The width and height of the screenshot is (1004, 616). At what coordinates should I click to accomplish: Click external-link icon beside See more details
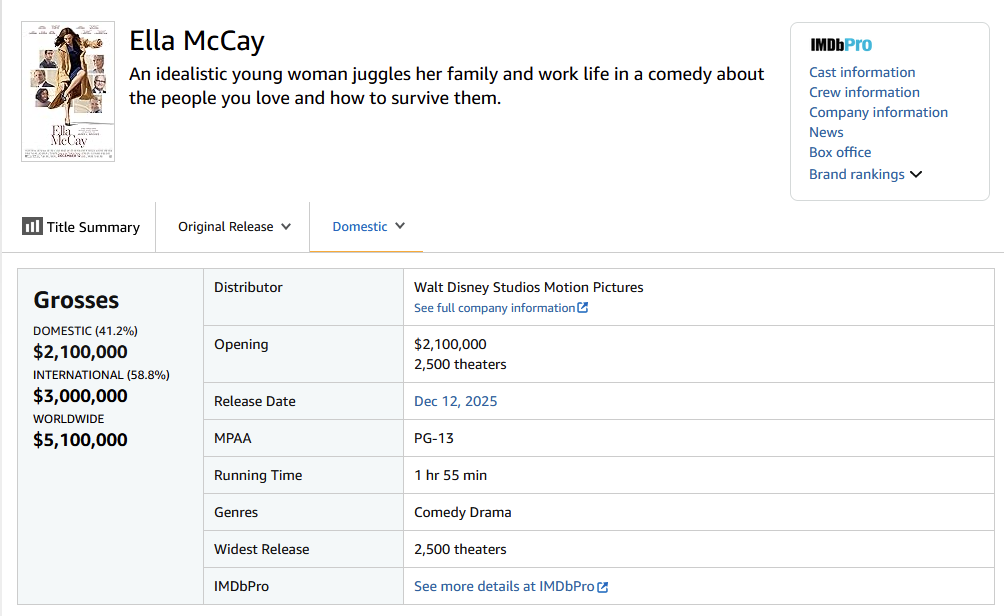[603, 587]
